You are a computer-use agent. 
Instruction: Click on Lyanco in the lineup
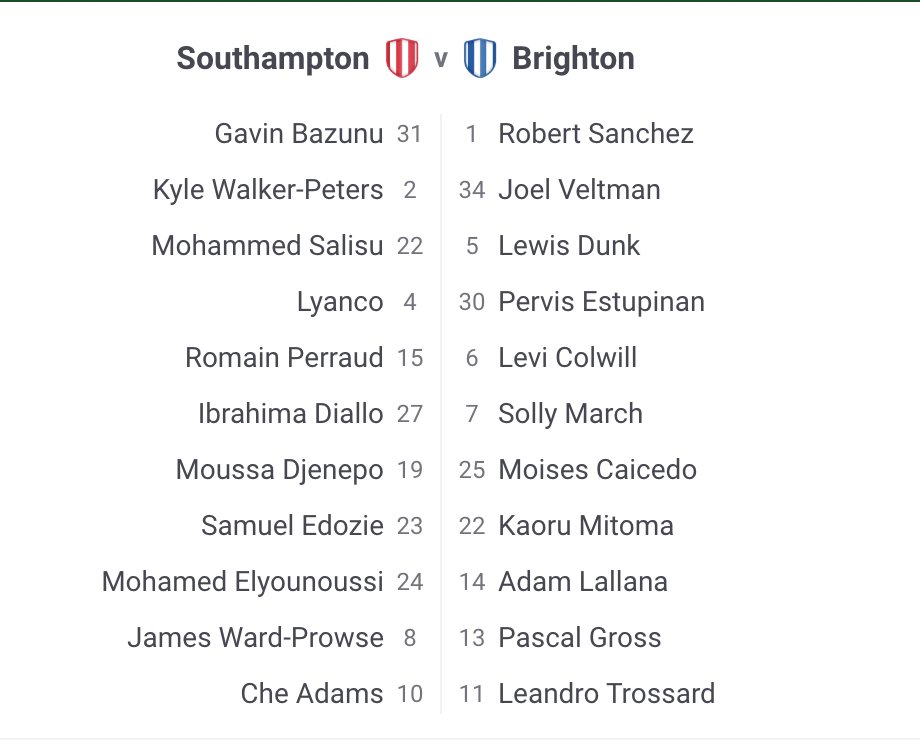(340, 302)
